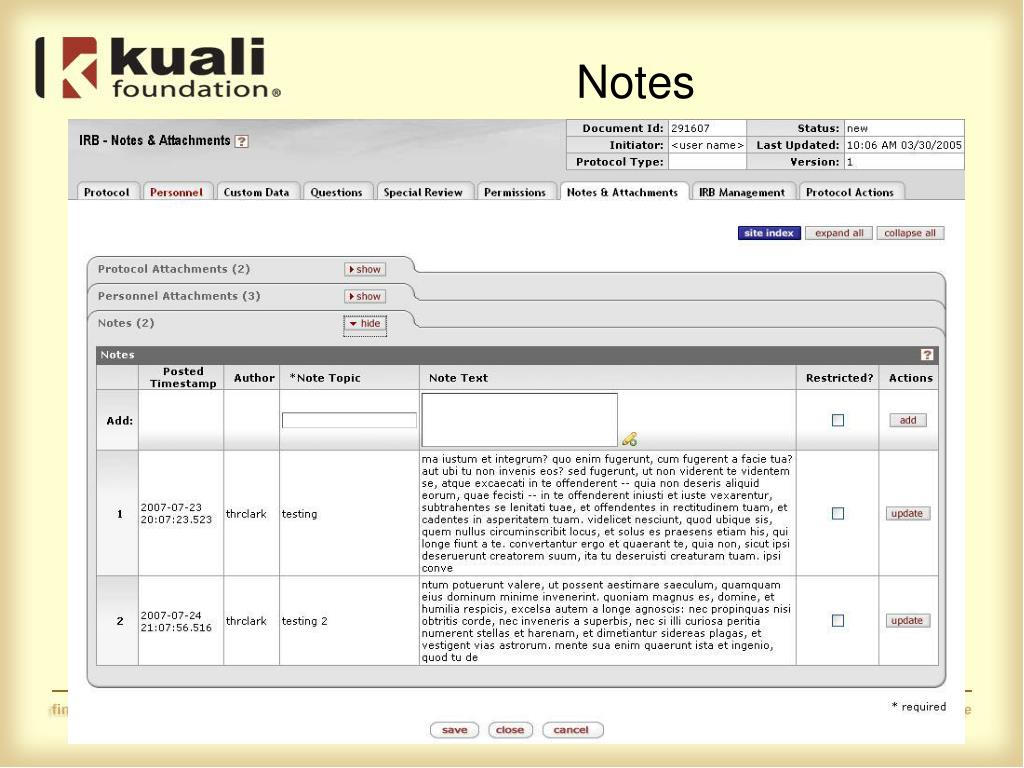This screenshot has width=1024, height=768.
Task: Hide the Notes (2) section
Action: (365, 323)
